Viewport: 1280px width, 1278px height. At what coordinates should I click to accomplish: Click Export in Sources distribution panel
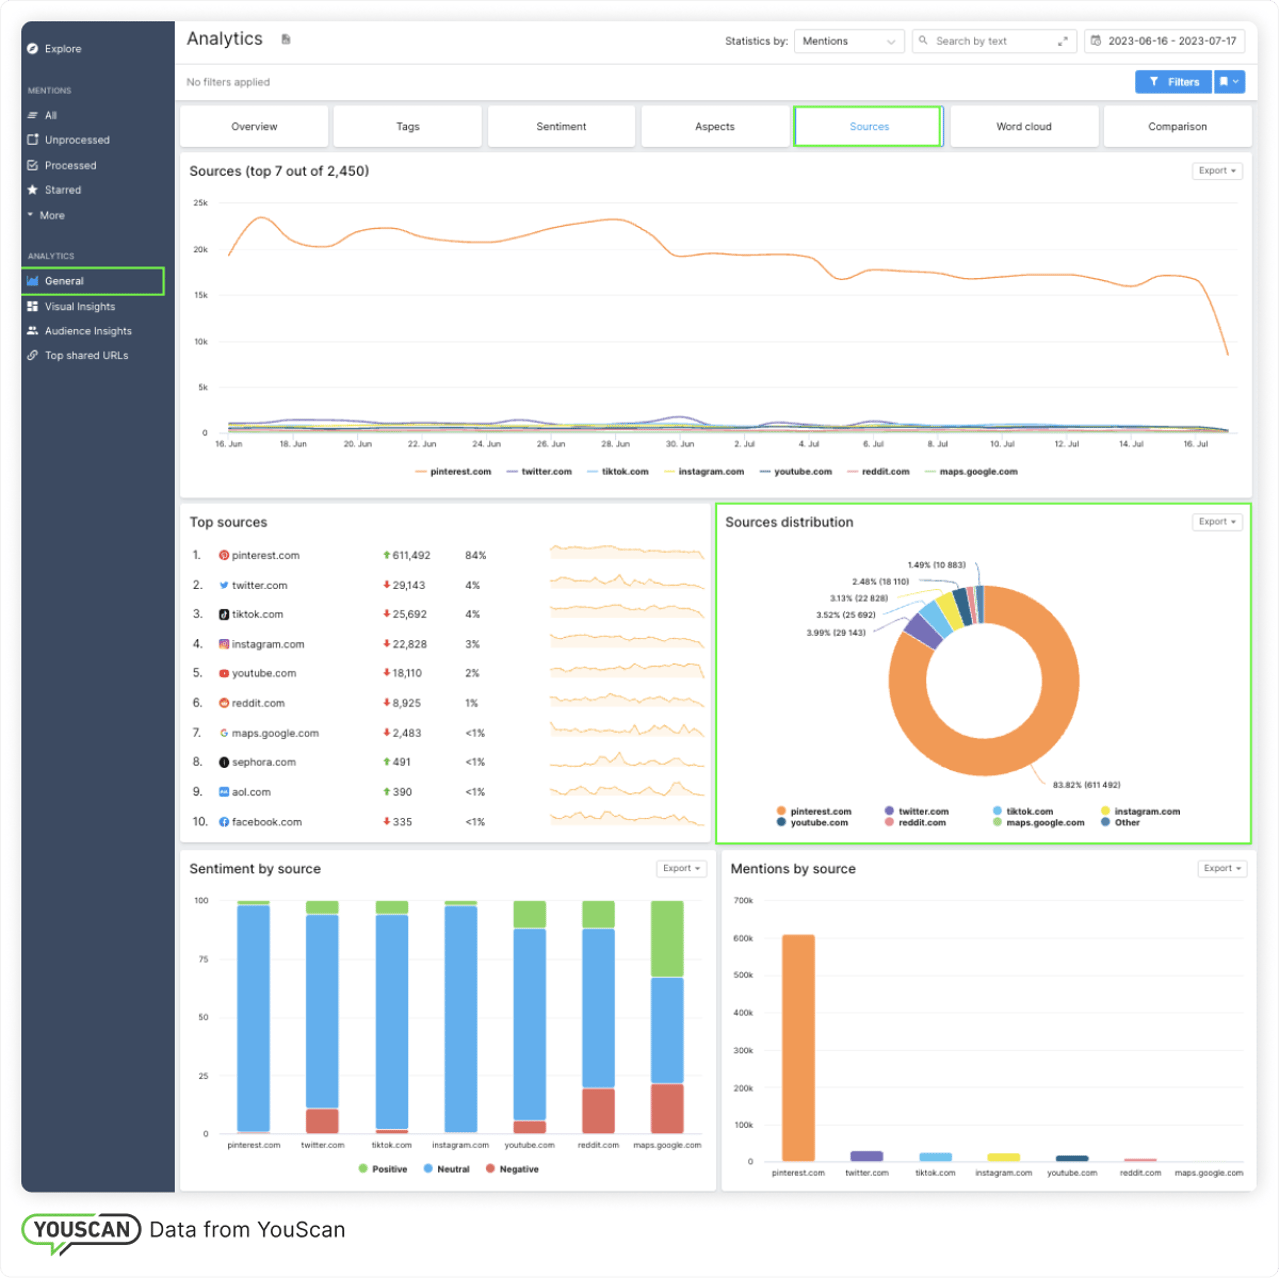coord(1217,522)
